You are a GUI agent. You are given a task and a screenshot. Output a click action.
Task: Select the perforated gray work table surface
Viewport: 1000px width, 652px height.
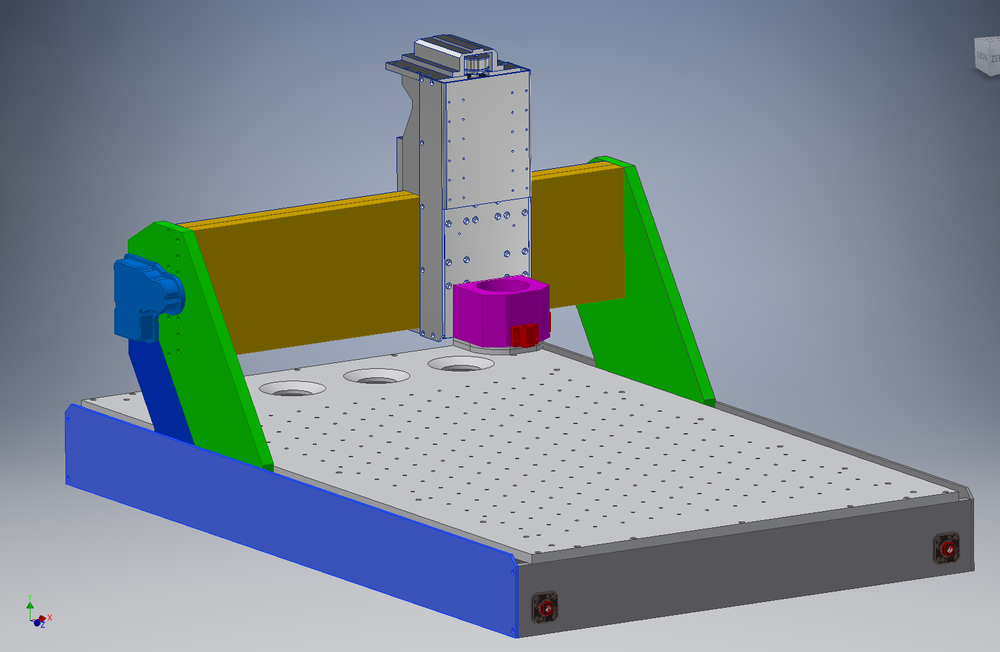(600, 450)
